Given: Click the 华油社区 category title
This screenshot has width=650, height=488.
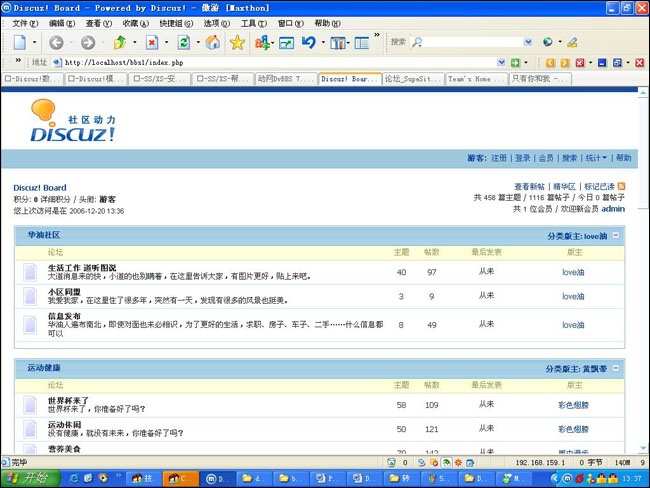Looking at the screenshot, I should click(x=44, y=235).
